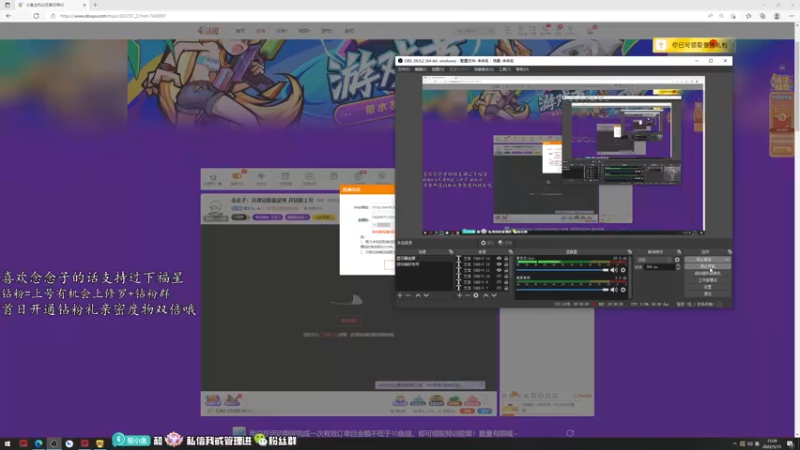This screenshot has height=450, width=800.
Task: Open the Windows Start menu
Action: 7,443
